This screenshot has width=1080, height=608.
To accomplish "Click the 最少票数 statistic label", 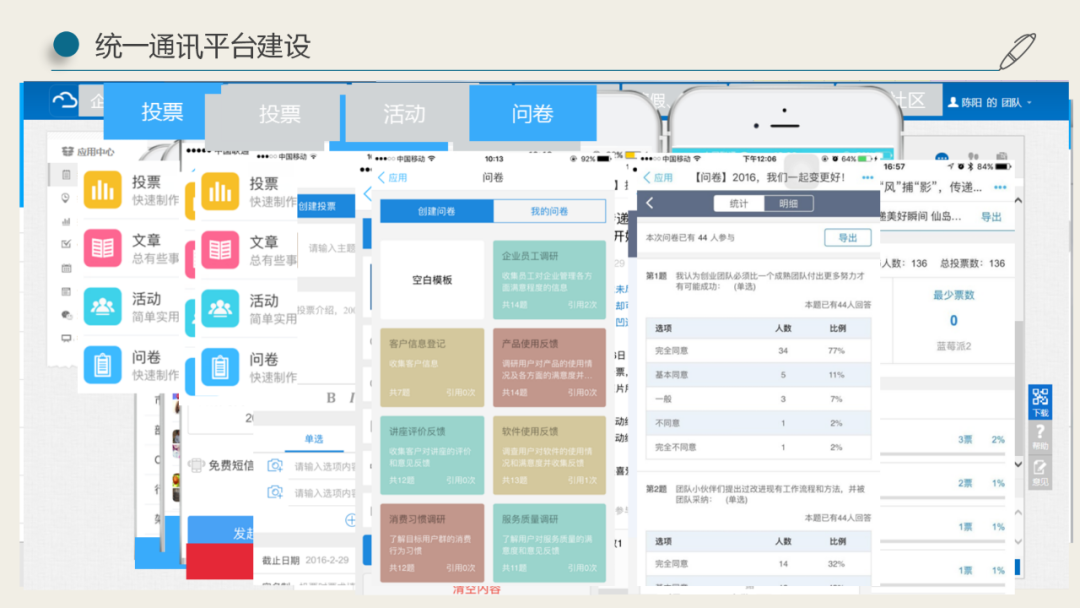I will (x=953, y=295).
